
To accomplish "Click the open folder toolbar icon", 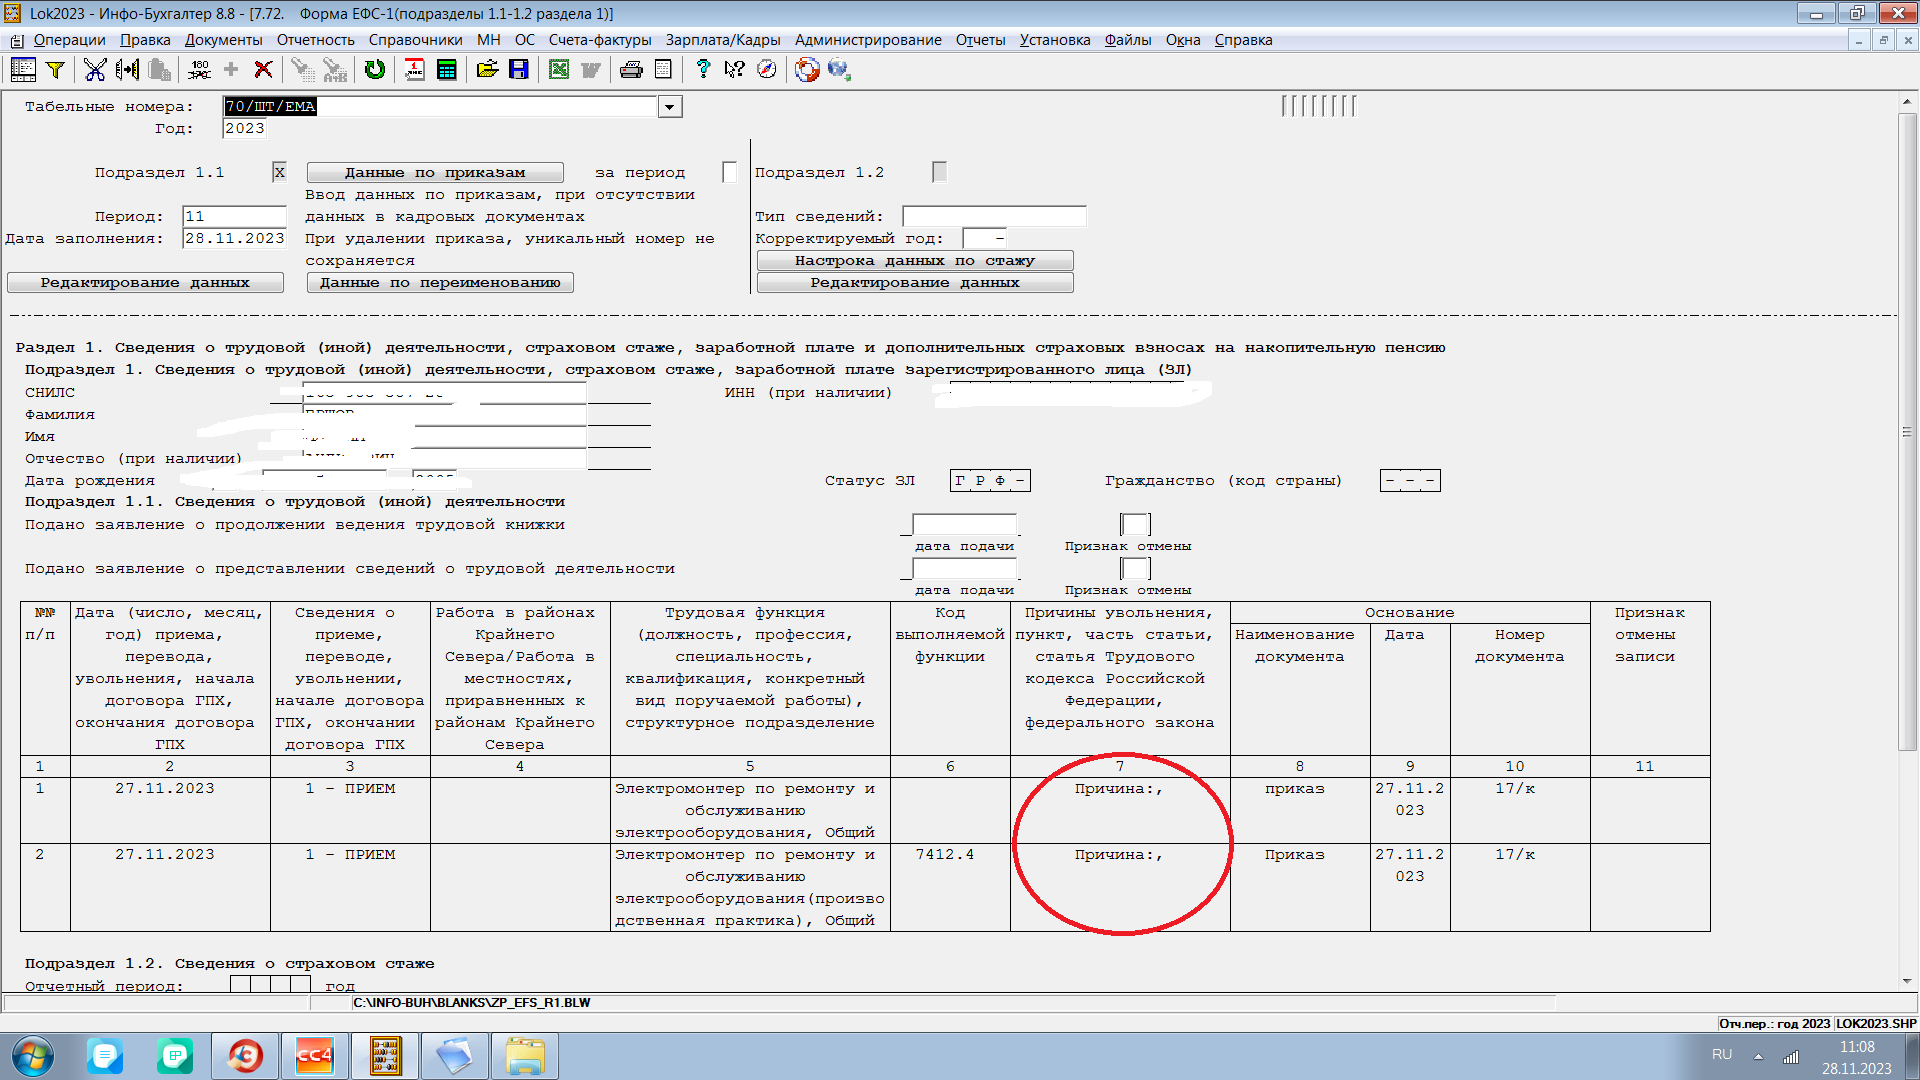I will [487, 69].
